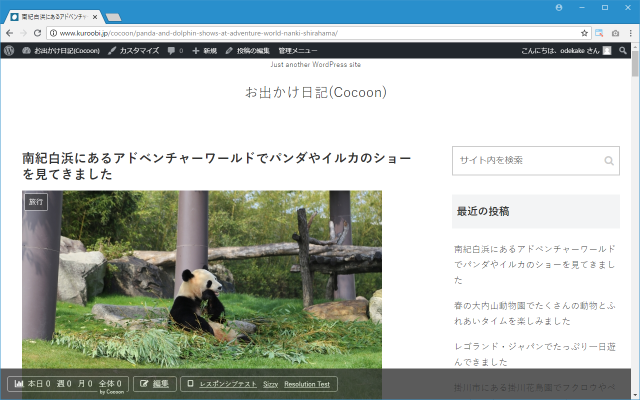Click 新規 to add new content
This screenshot has width=640, height=400.
pyautogui.click(x=204, y=51)
